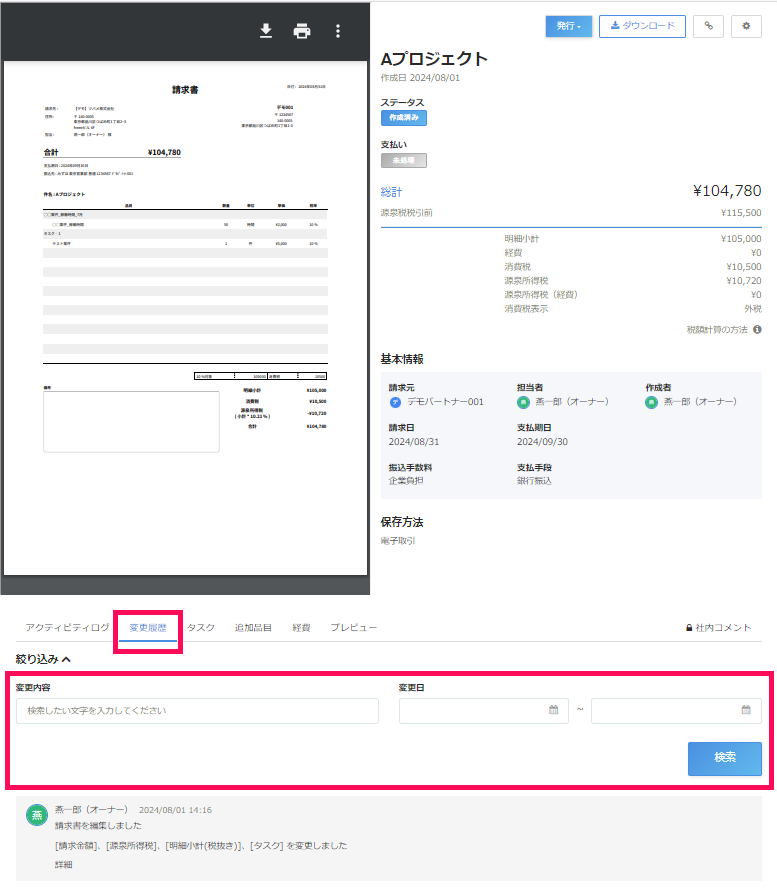Click the 総計 link

coord(392,192)
